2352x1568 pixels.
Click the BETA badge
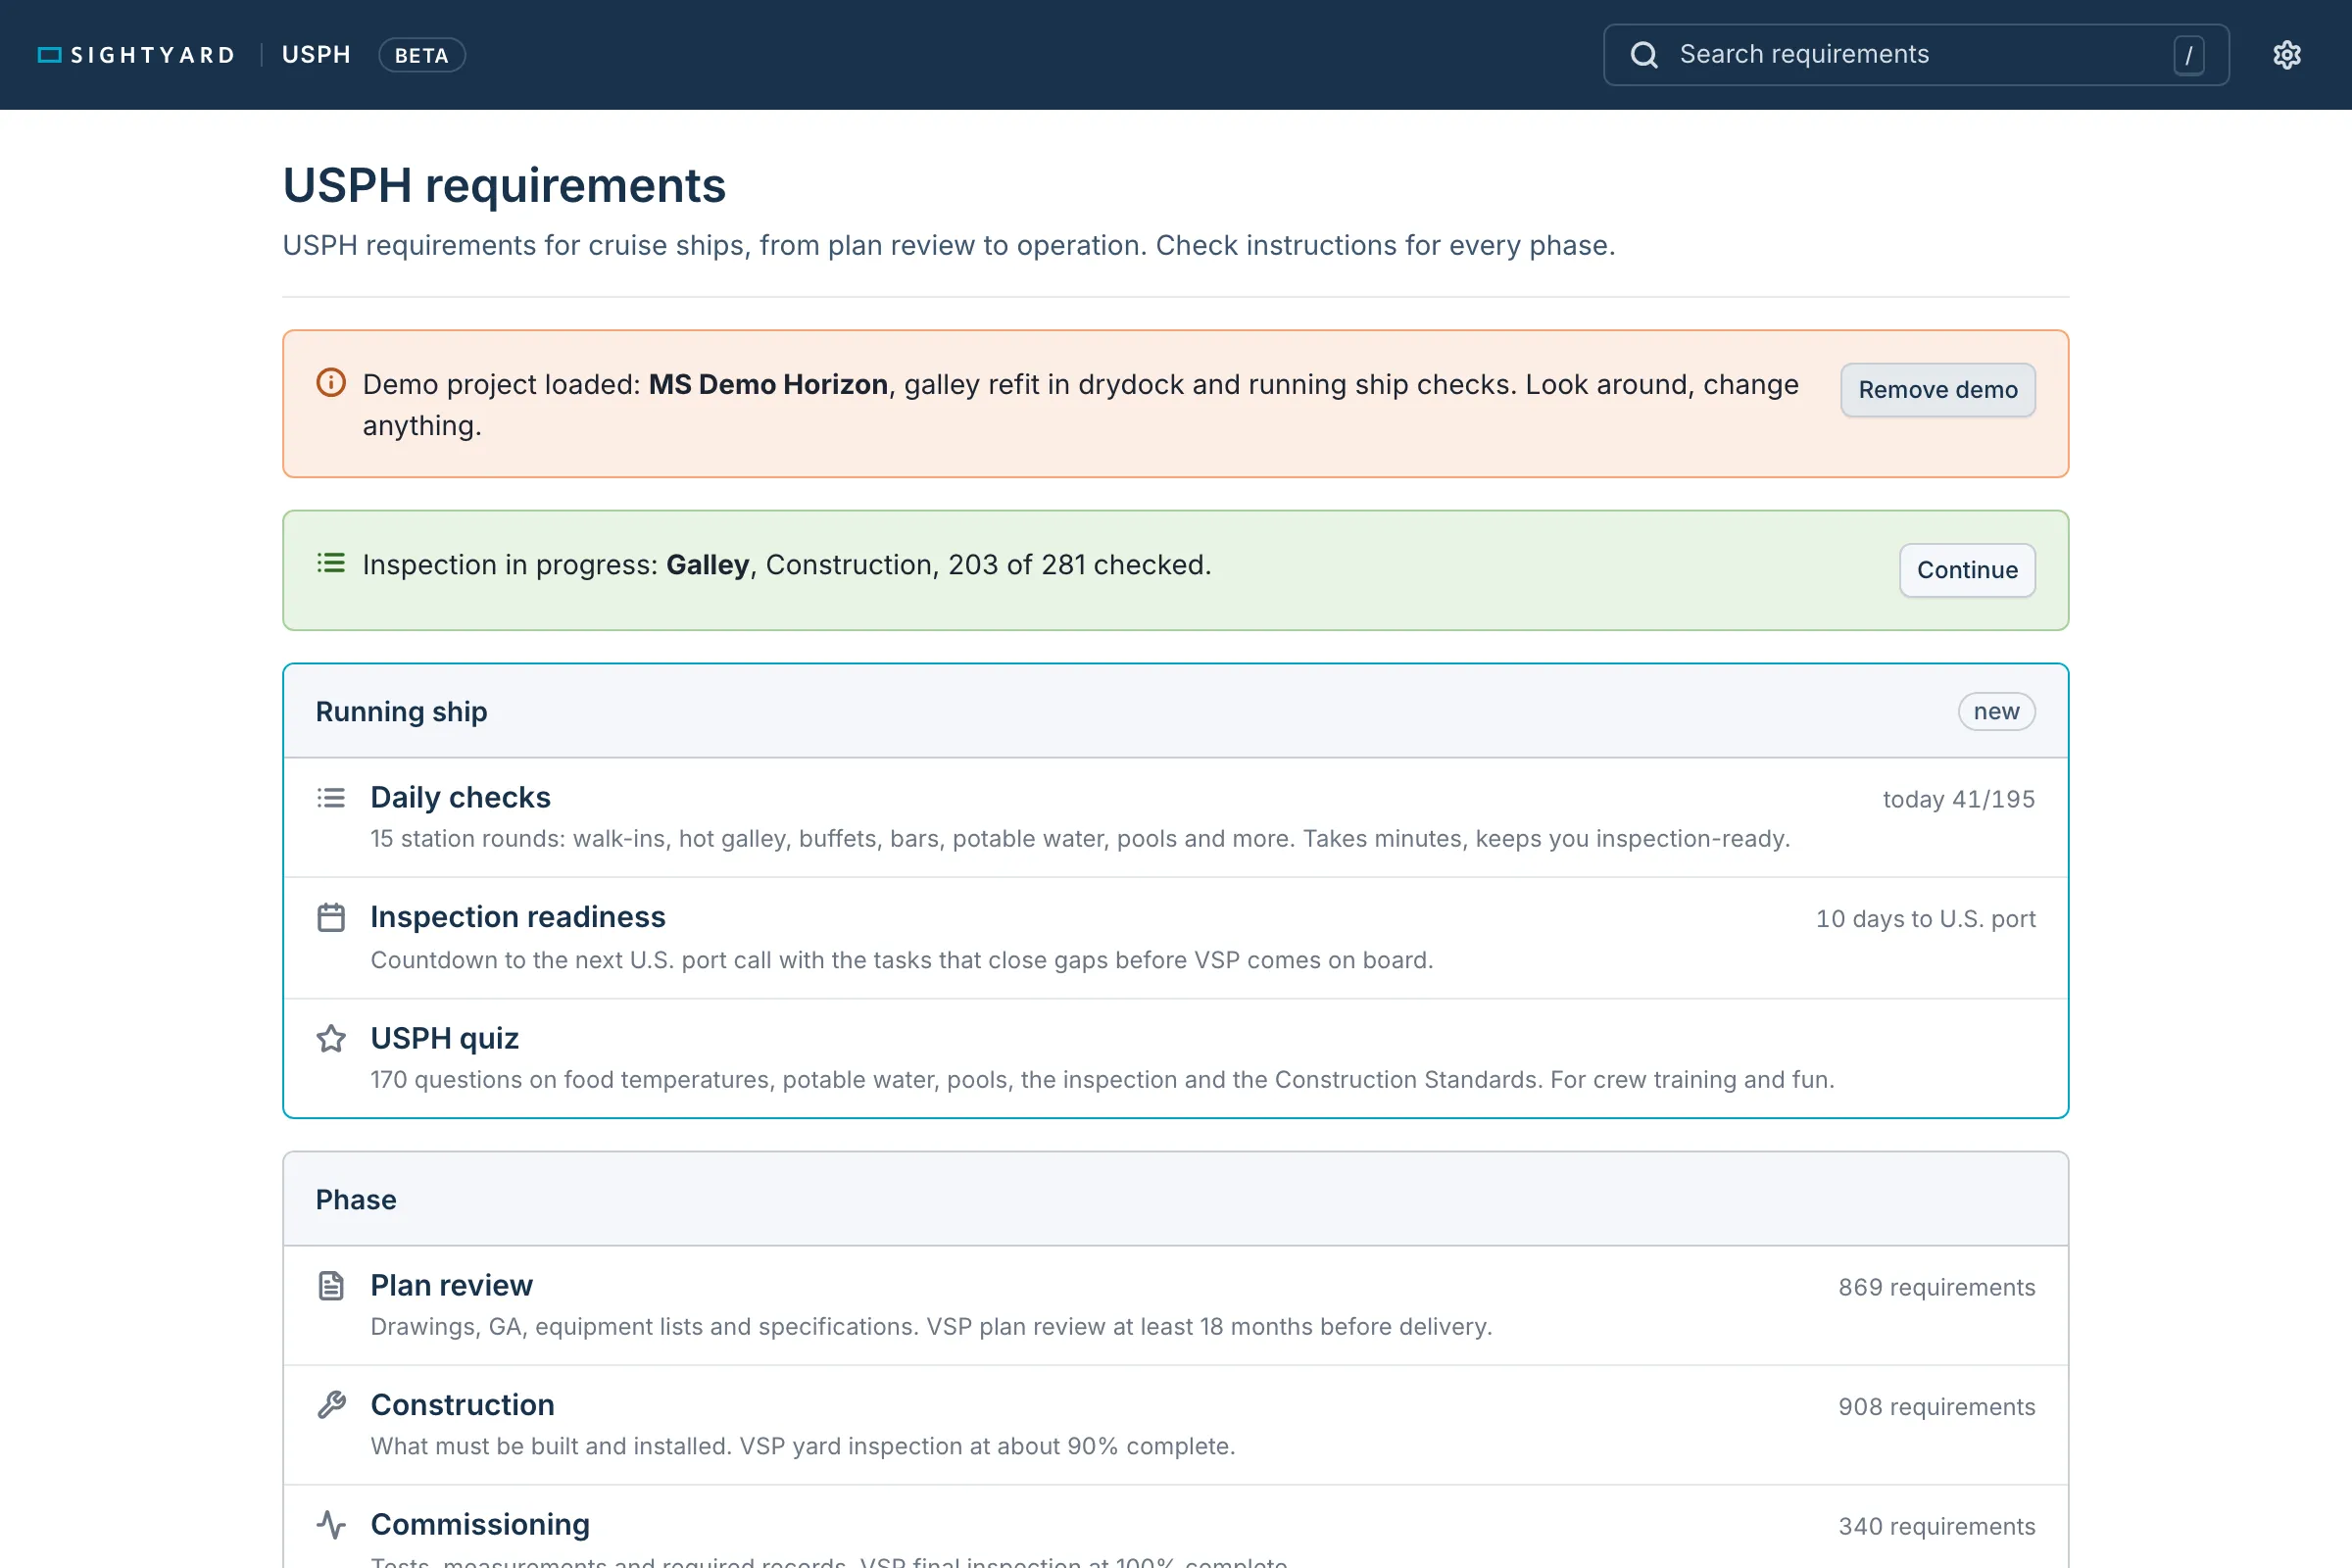point(422,55)
